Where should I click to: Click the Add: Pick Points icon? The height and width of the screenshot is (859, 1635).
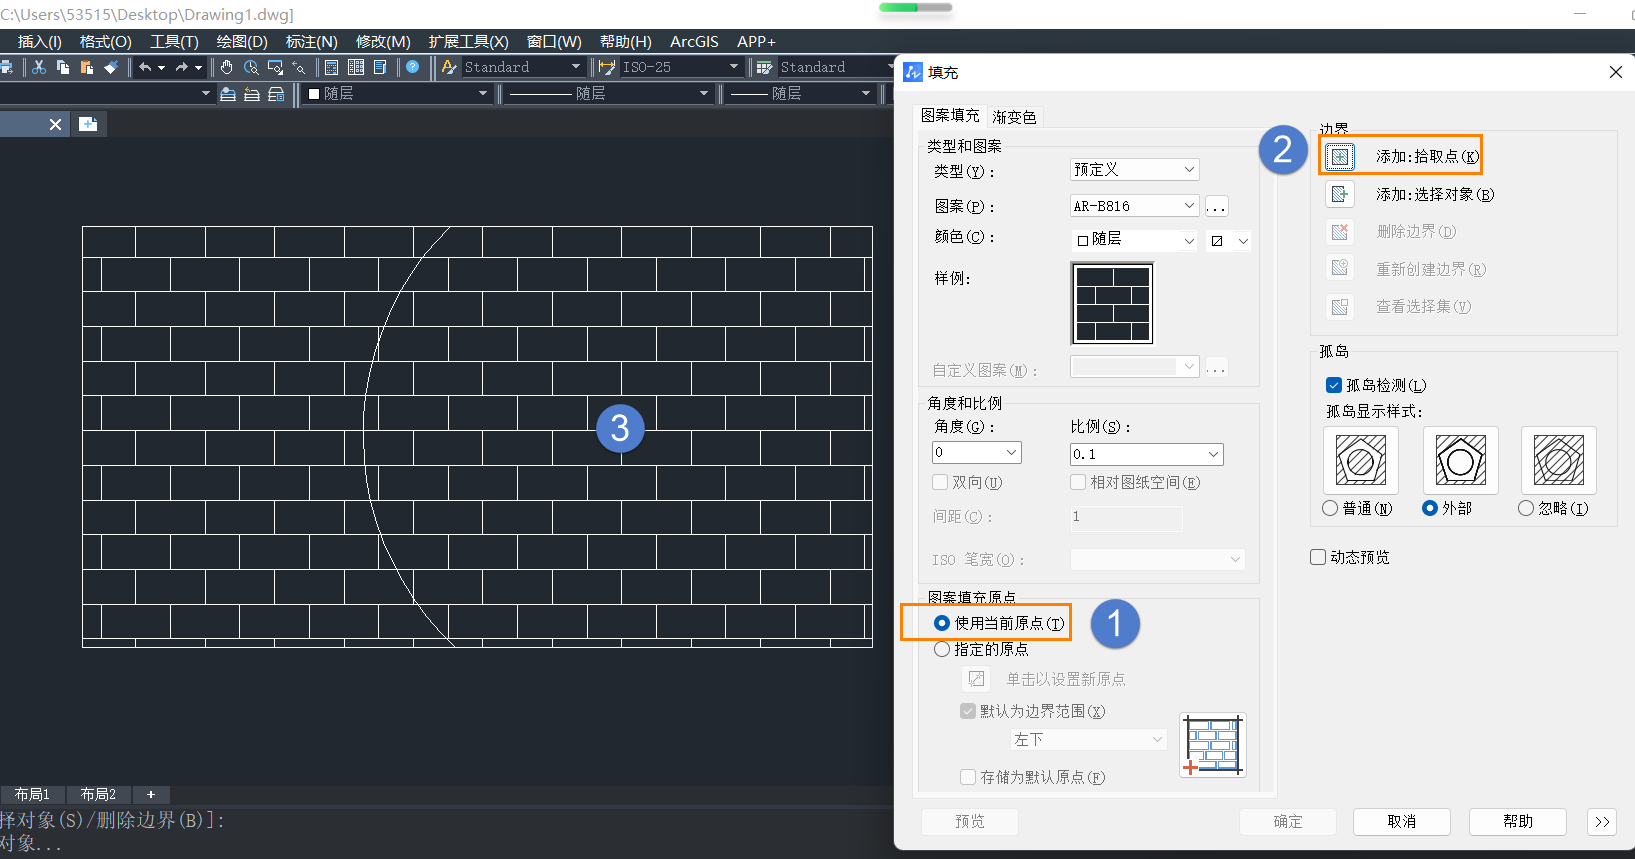pyautogui.click(x=1340, y=156)
